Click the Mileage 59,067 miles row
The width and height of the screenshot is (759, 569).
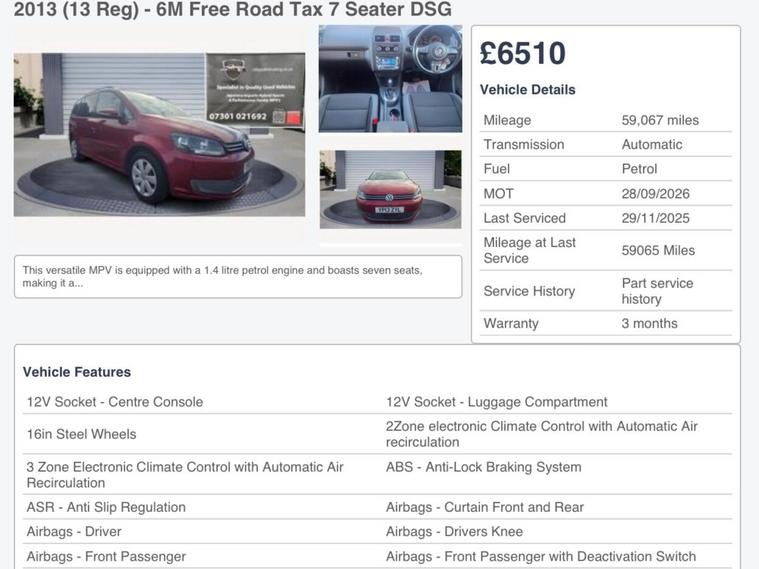tap(606, 120)
